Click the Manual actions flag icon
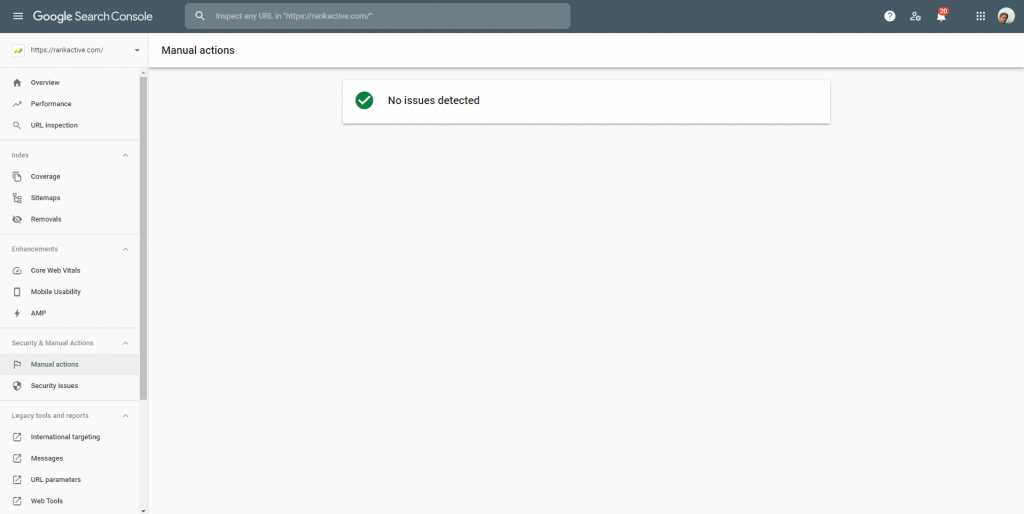 pos(17,364)
